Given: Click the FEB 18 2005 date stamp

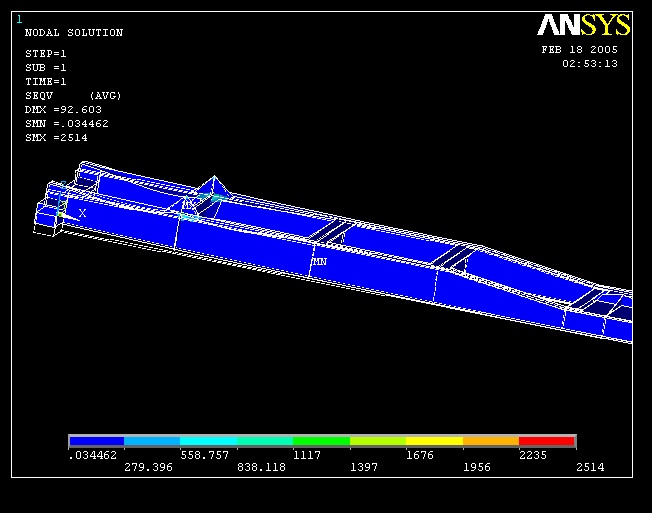Looking at the screenshot, I should click(579, 49).
